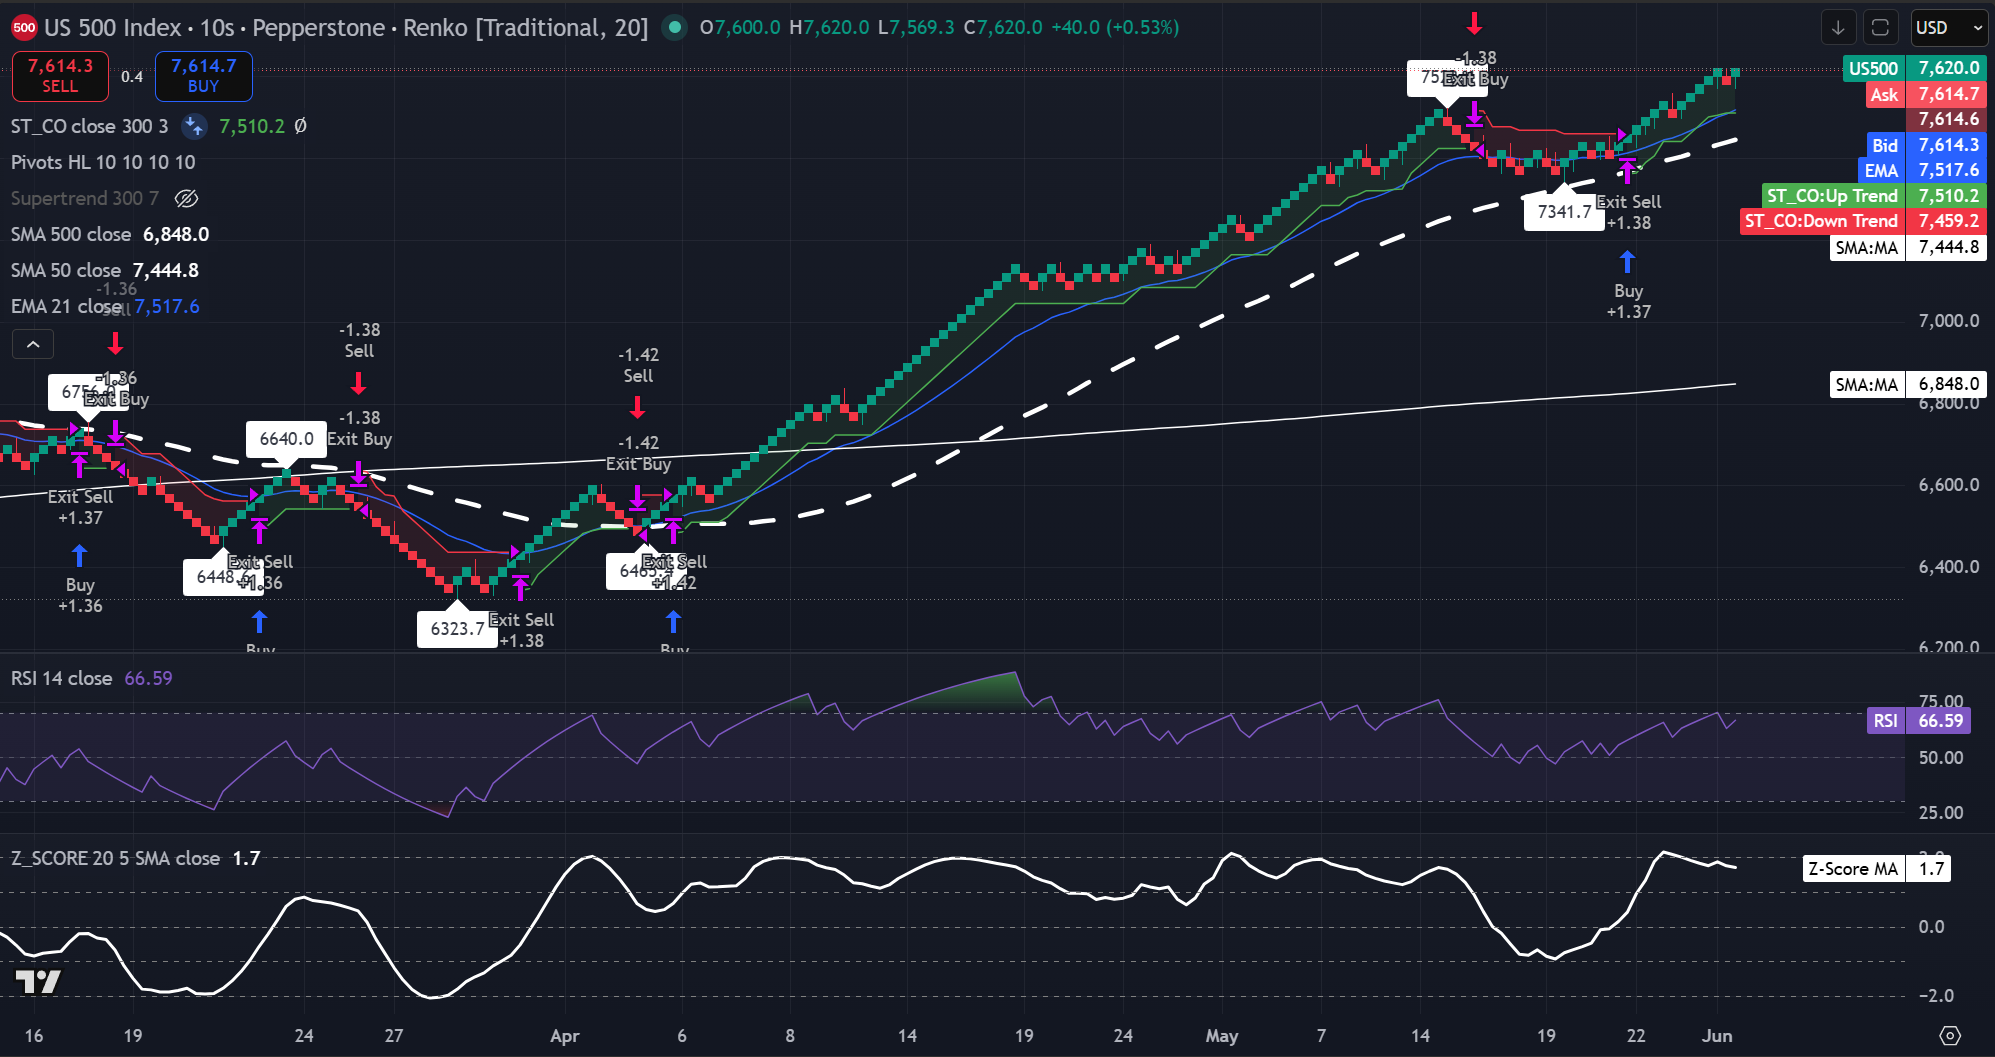Click the ST_CO null value symbol
1995x1057 pixels.
(300, 126)
